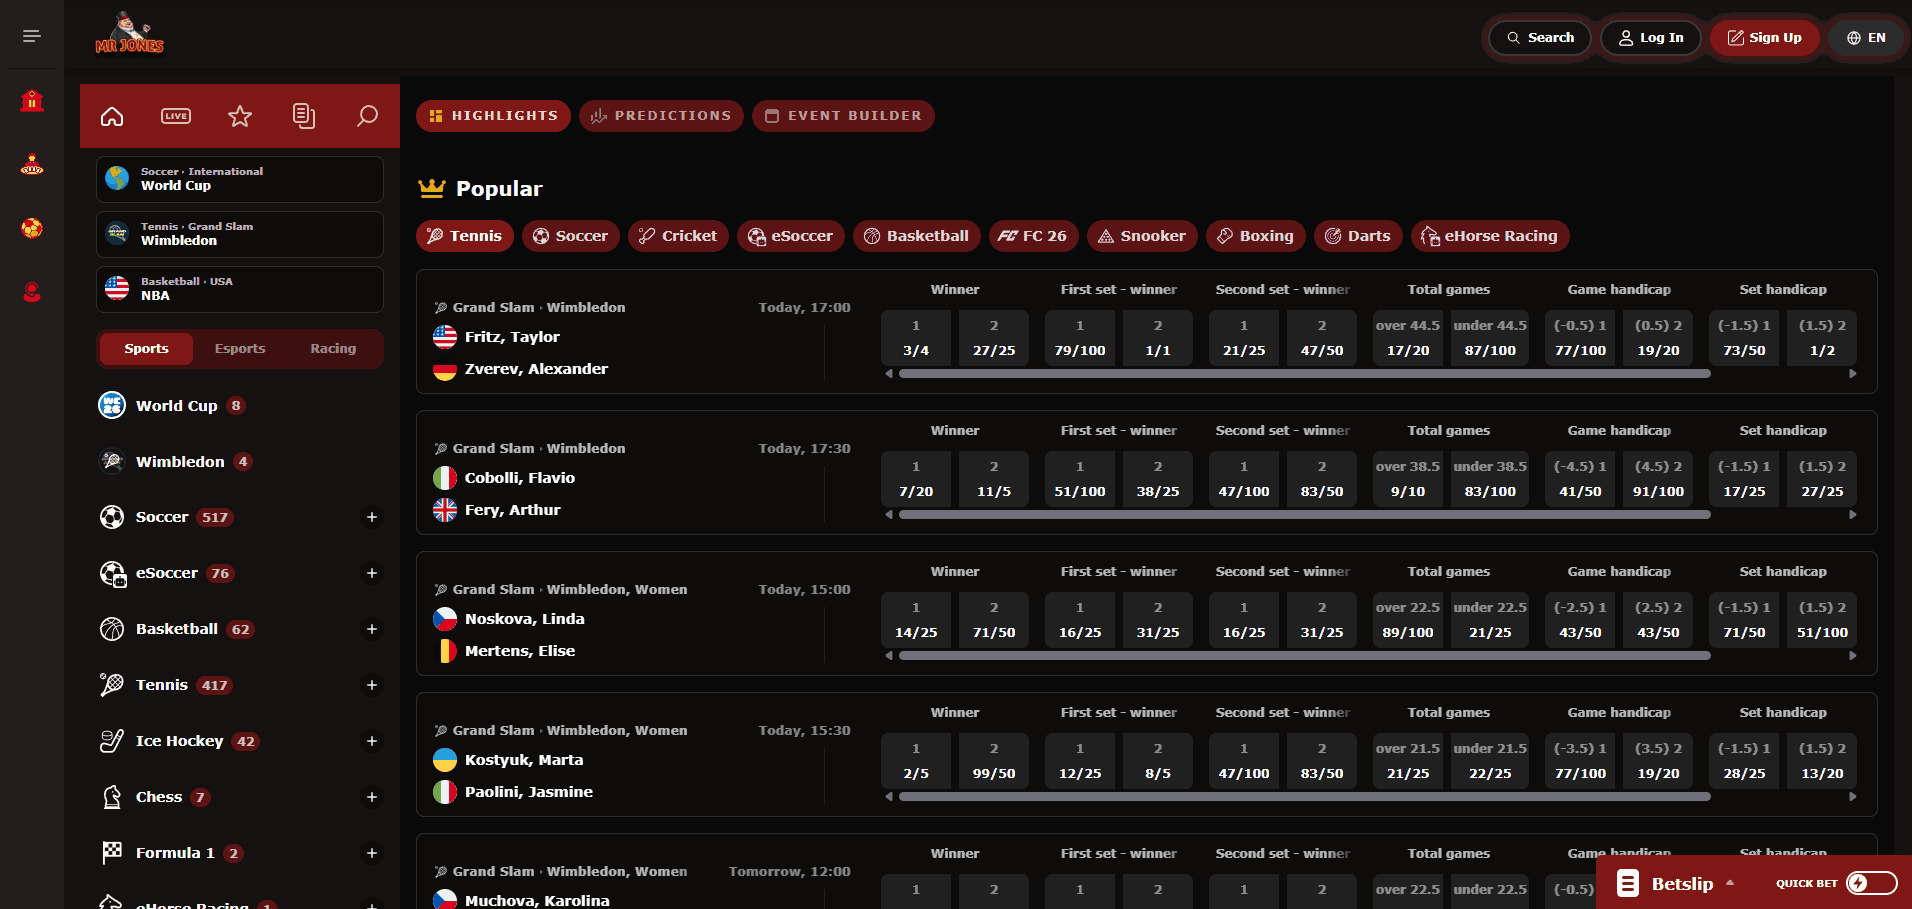Click the Ice Hockey icon in the sidebar
This screenshot has height=909, width=1912.
(x=112, y=741)
